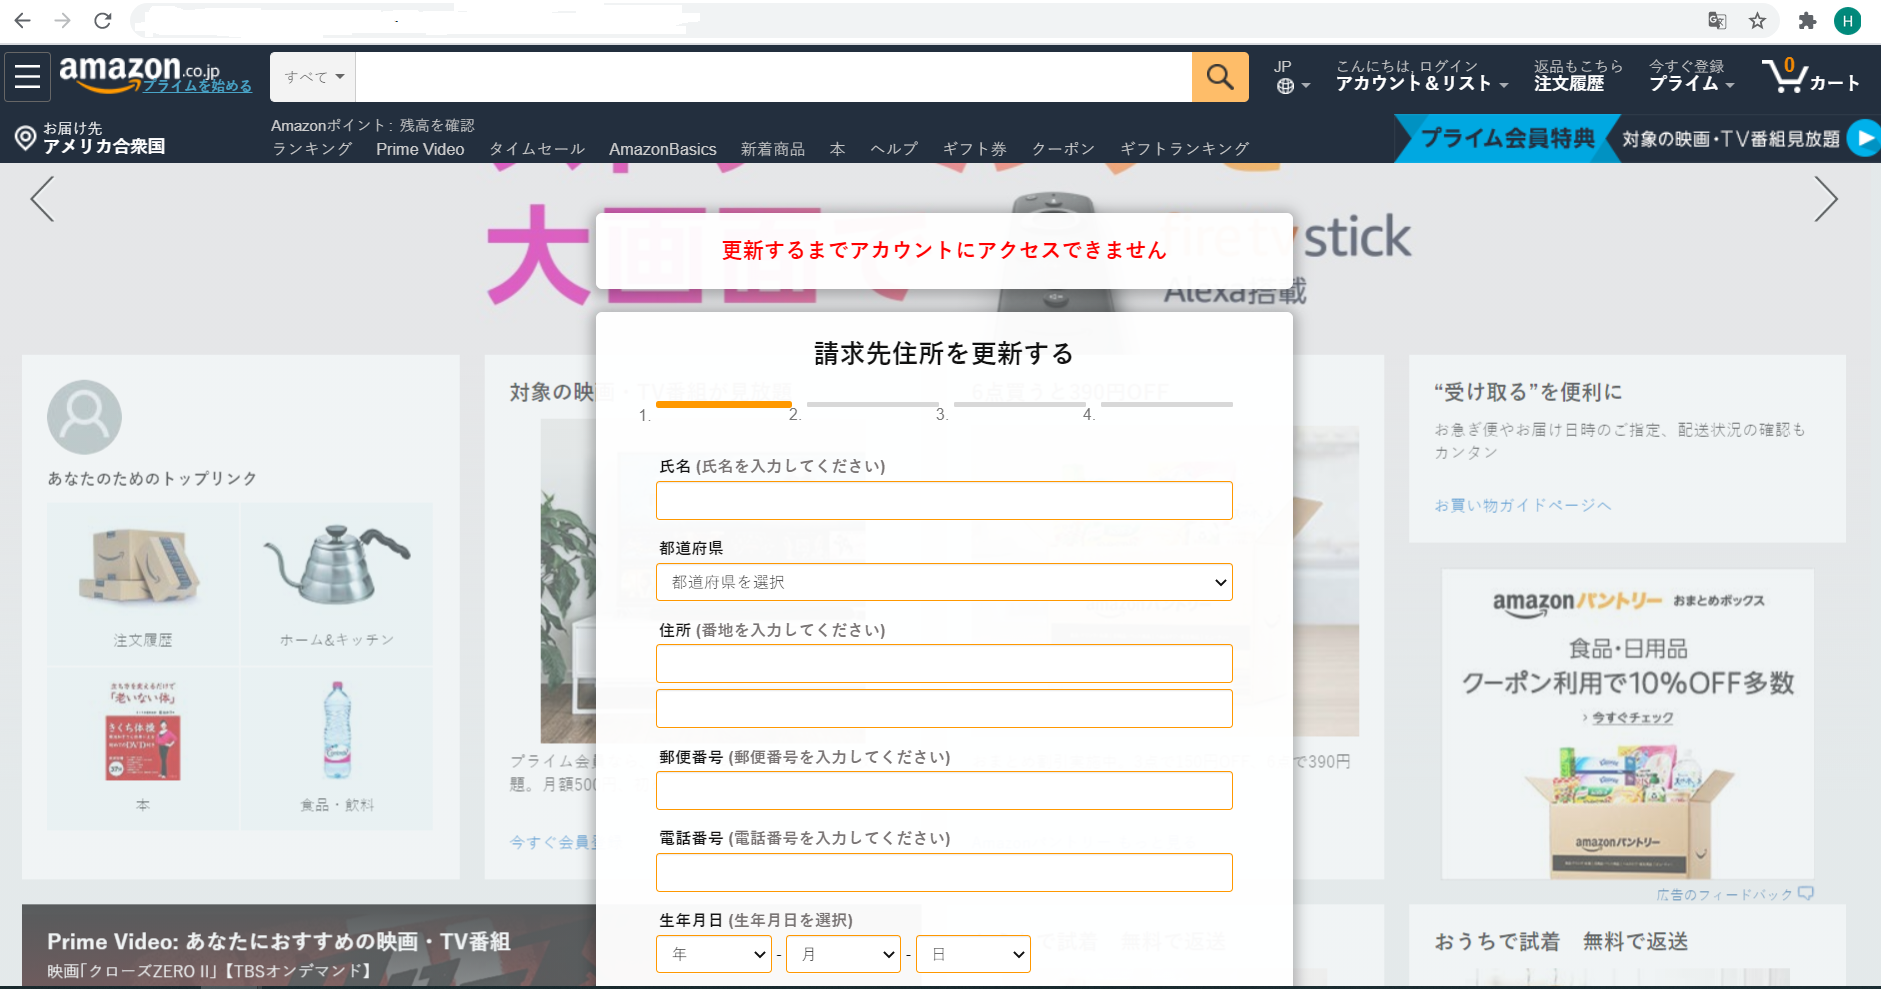Click the step 2 progress segment
This screenshot has height=989, width=1881.
[x=872, y=404]
